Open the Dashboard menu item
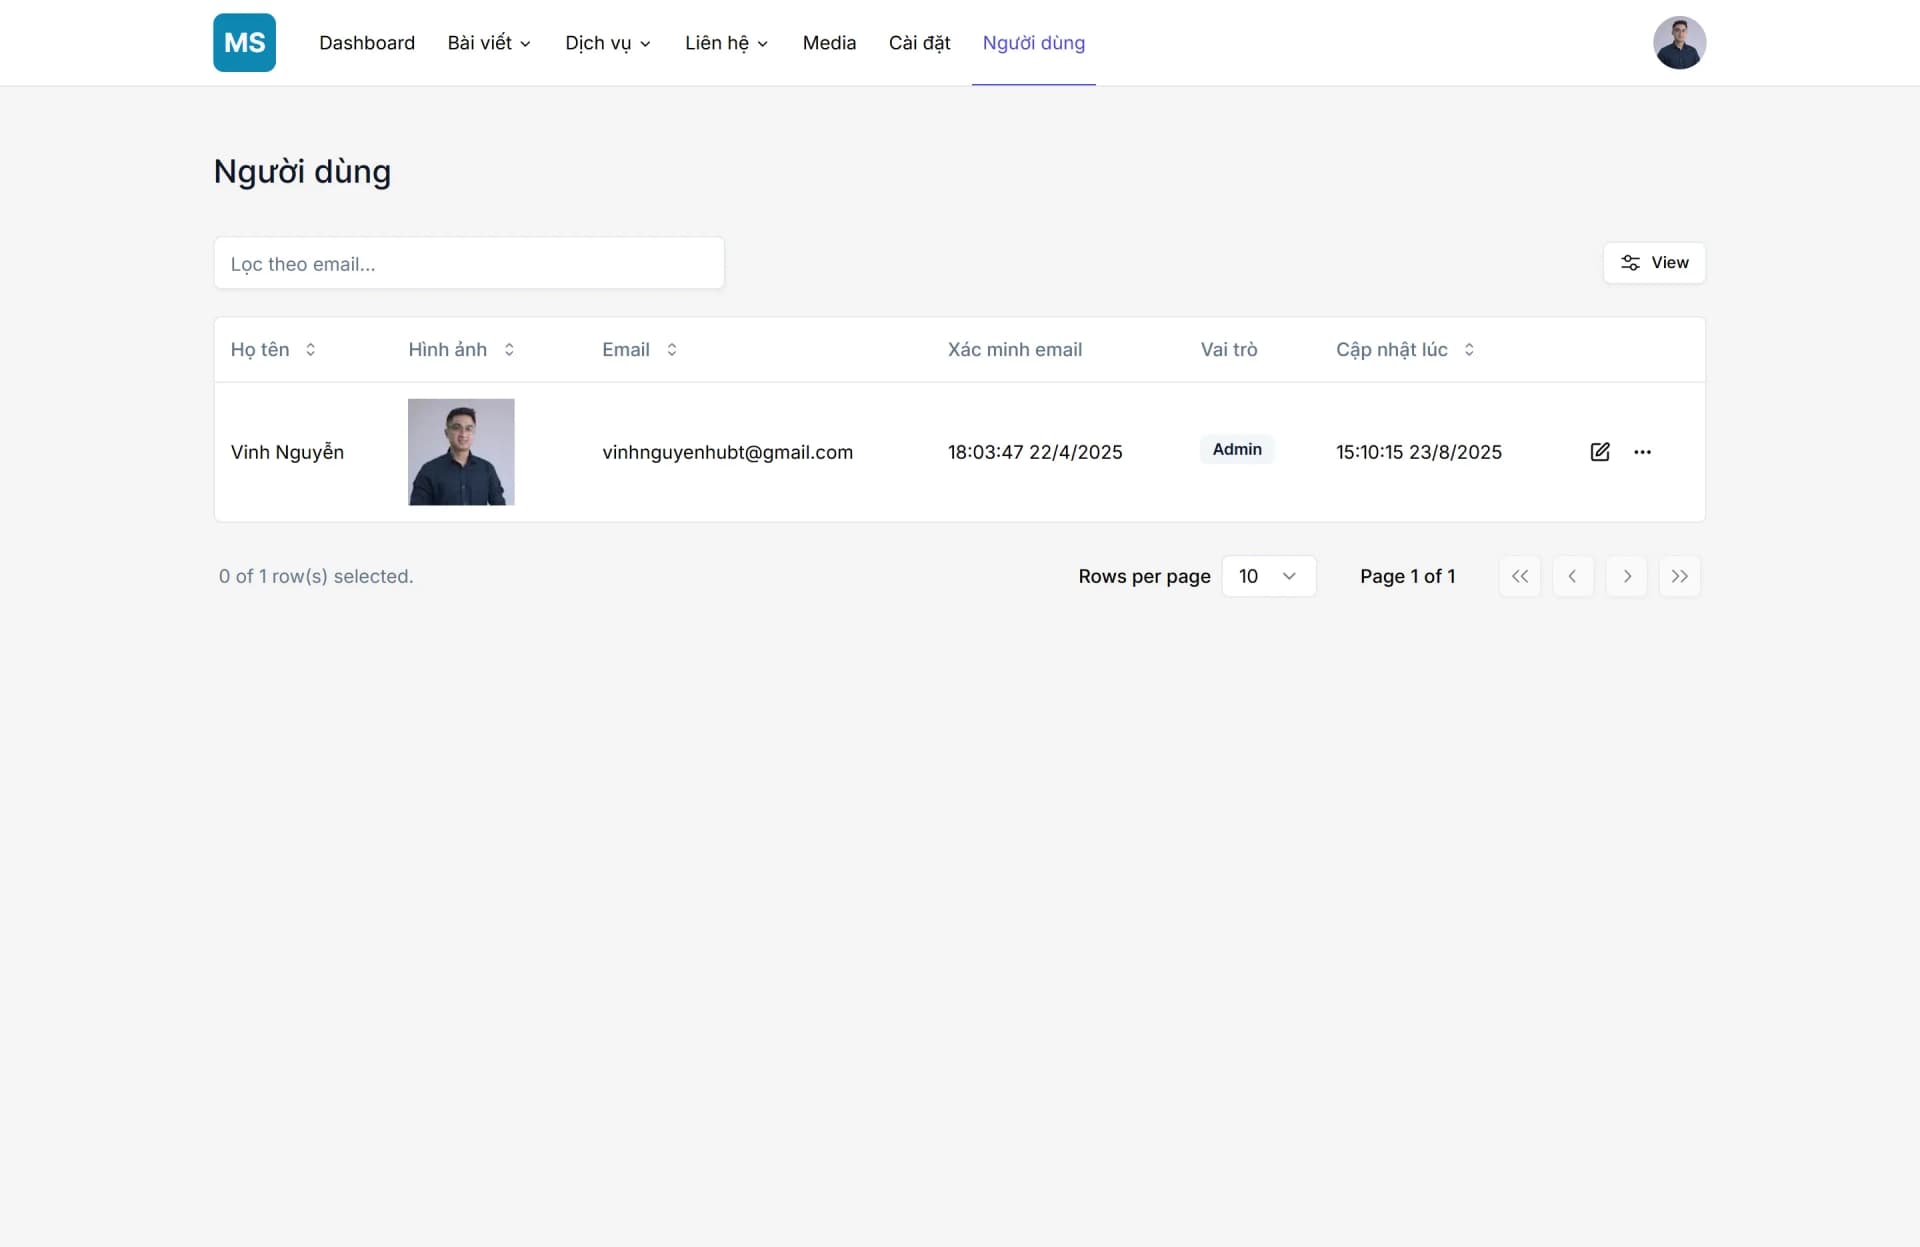Screen dimensions: 1920x1247 click(x=367, y=43)
